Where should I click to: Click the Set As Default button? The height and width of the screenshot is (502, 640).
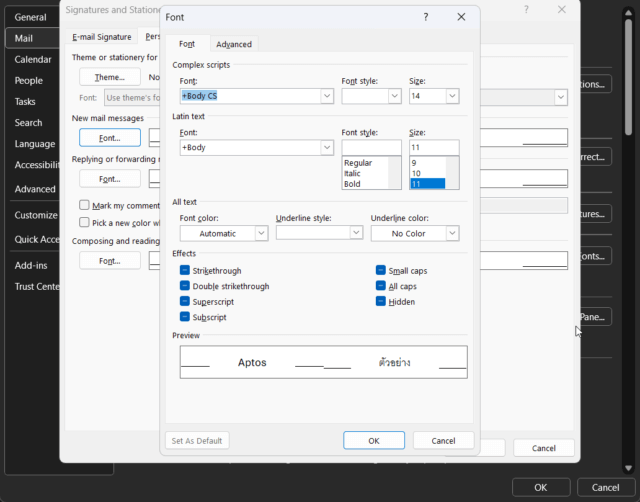coord(197,441)
